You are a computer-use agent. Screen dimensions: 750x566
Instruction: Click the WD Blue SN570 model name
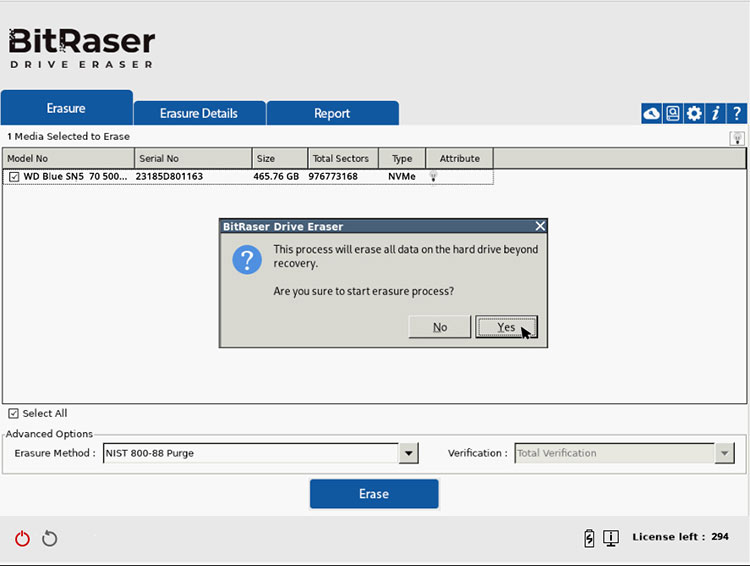click(75, 177)
